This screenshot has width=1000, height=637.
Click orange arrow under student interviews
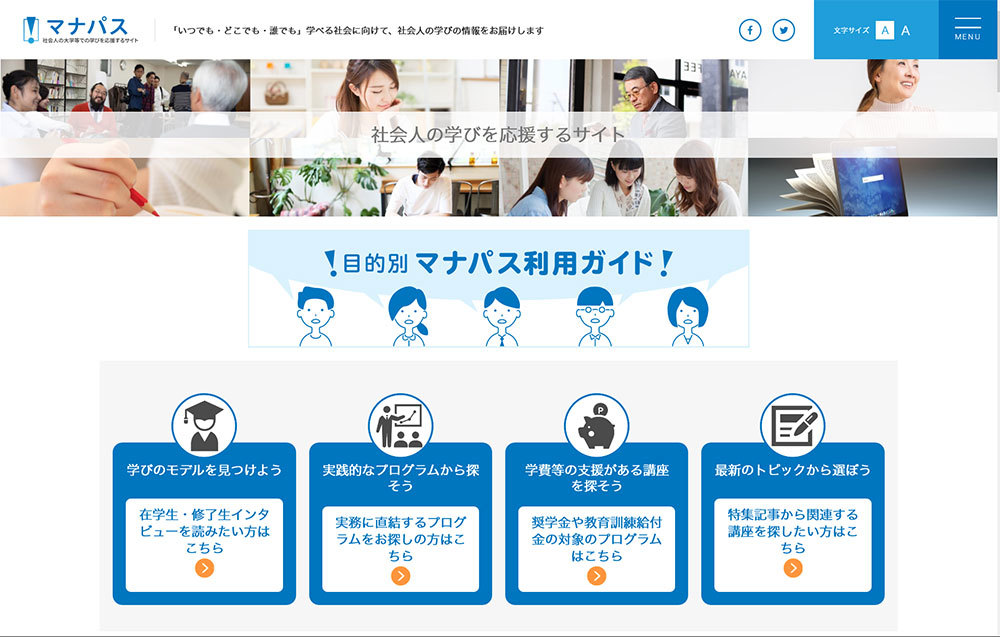[204, 568]
